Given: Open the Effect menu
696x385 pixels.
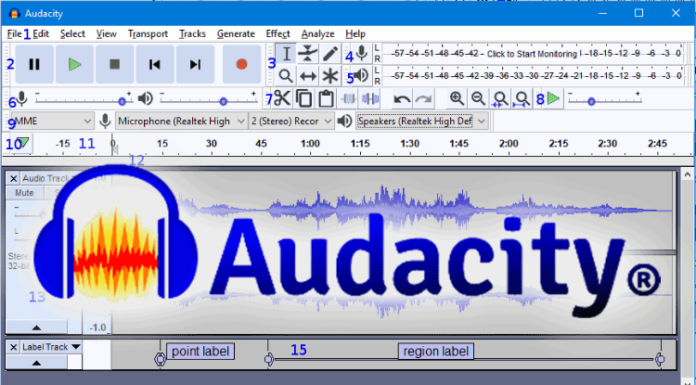Looking at the screenshot, I should tap(278, 34).
